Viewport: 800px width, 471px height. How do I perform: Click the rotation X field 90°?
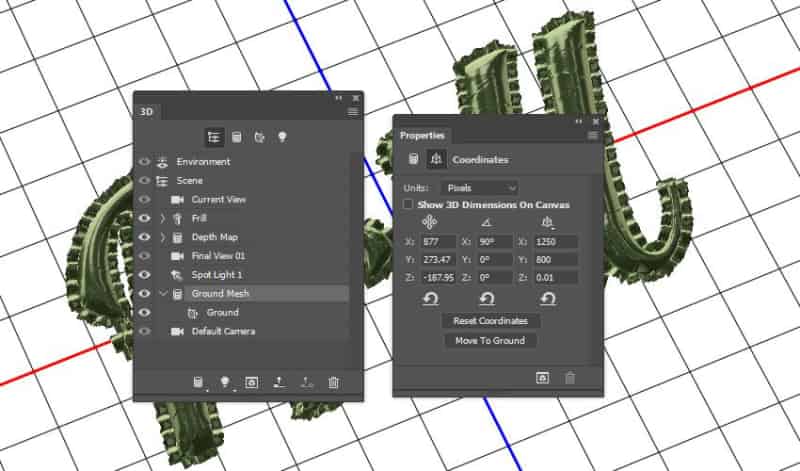tap(494, 241)
